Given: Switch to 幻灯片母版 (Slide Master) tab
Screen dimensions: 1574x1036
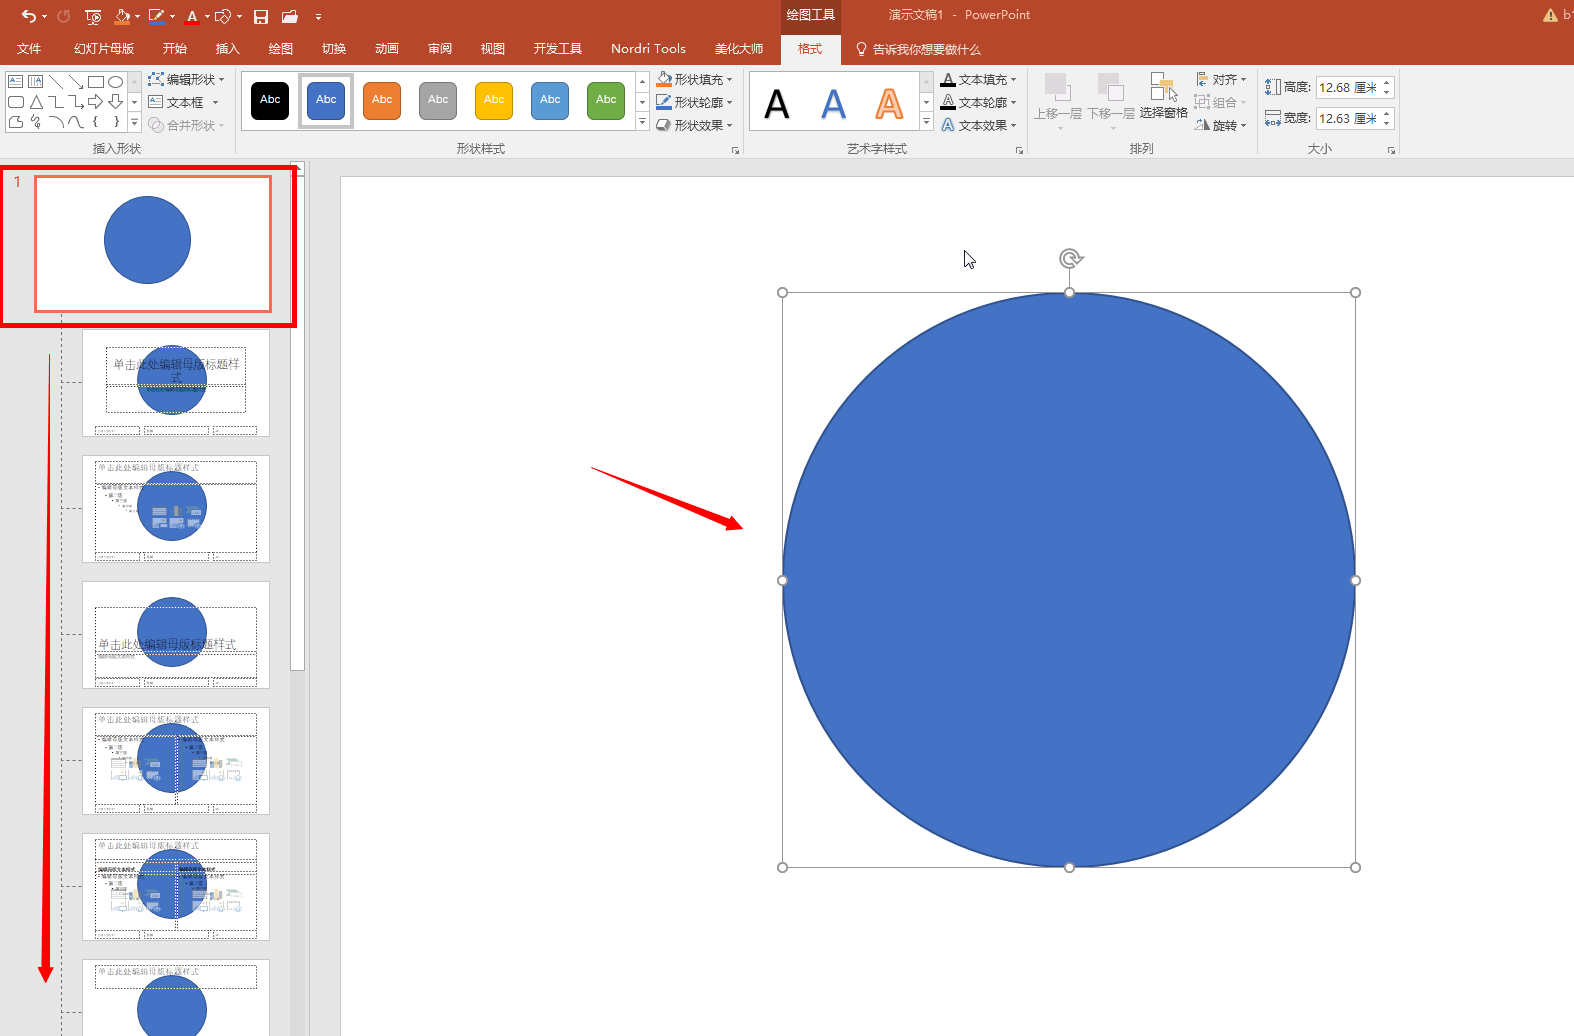Looking at the screenshot, I should 104,48.
